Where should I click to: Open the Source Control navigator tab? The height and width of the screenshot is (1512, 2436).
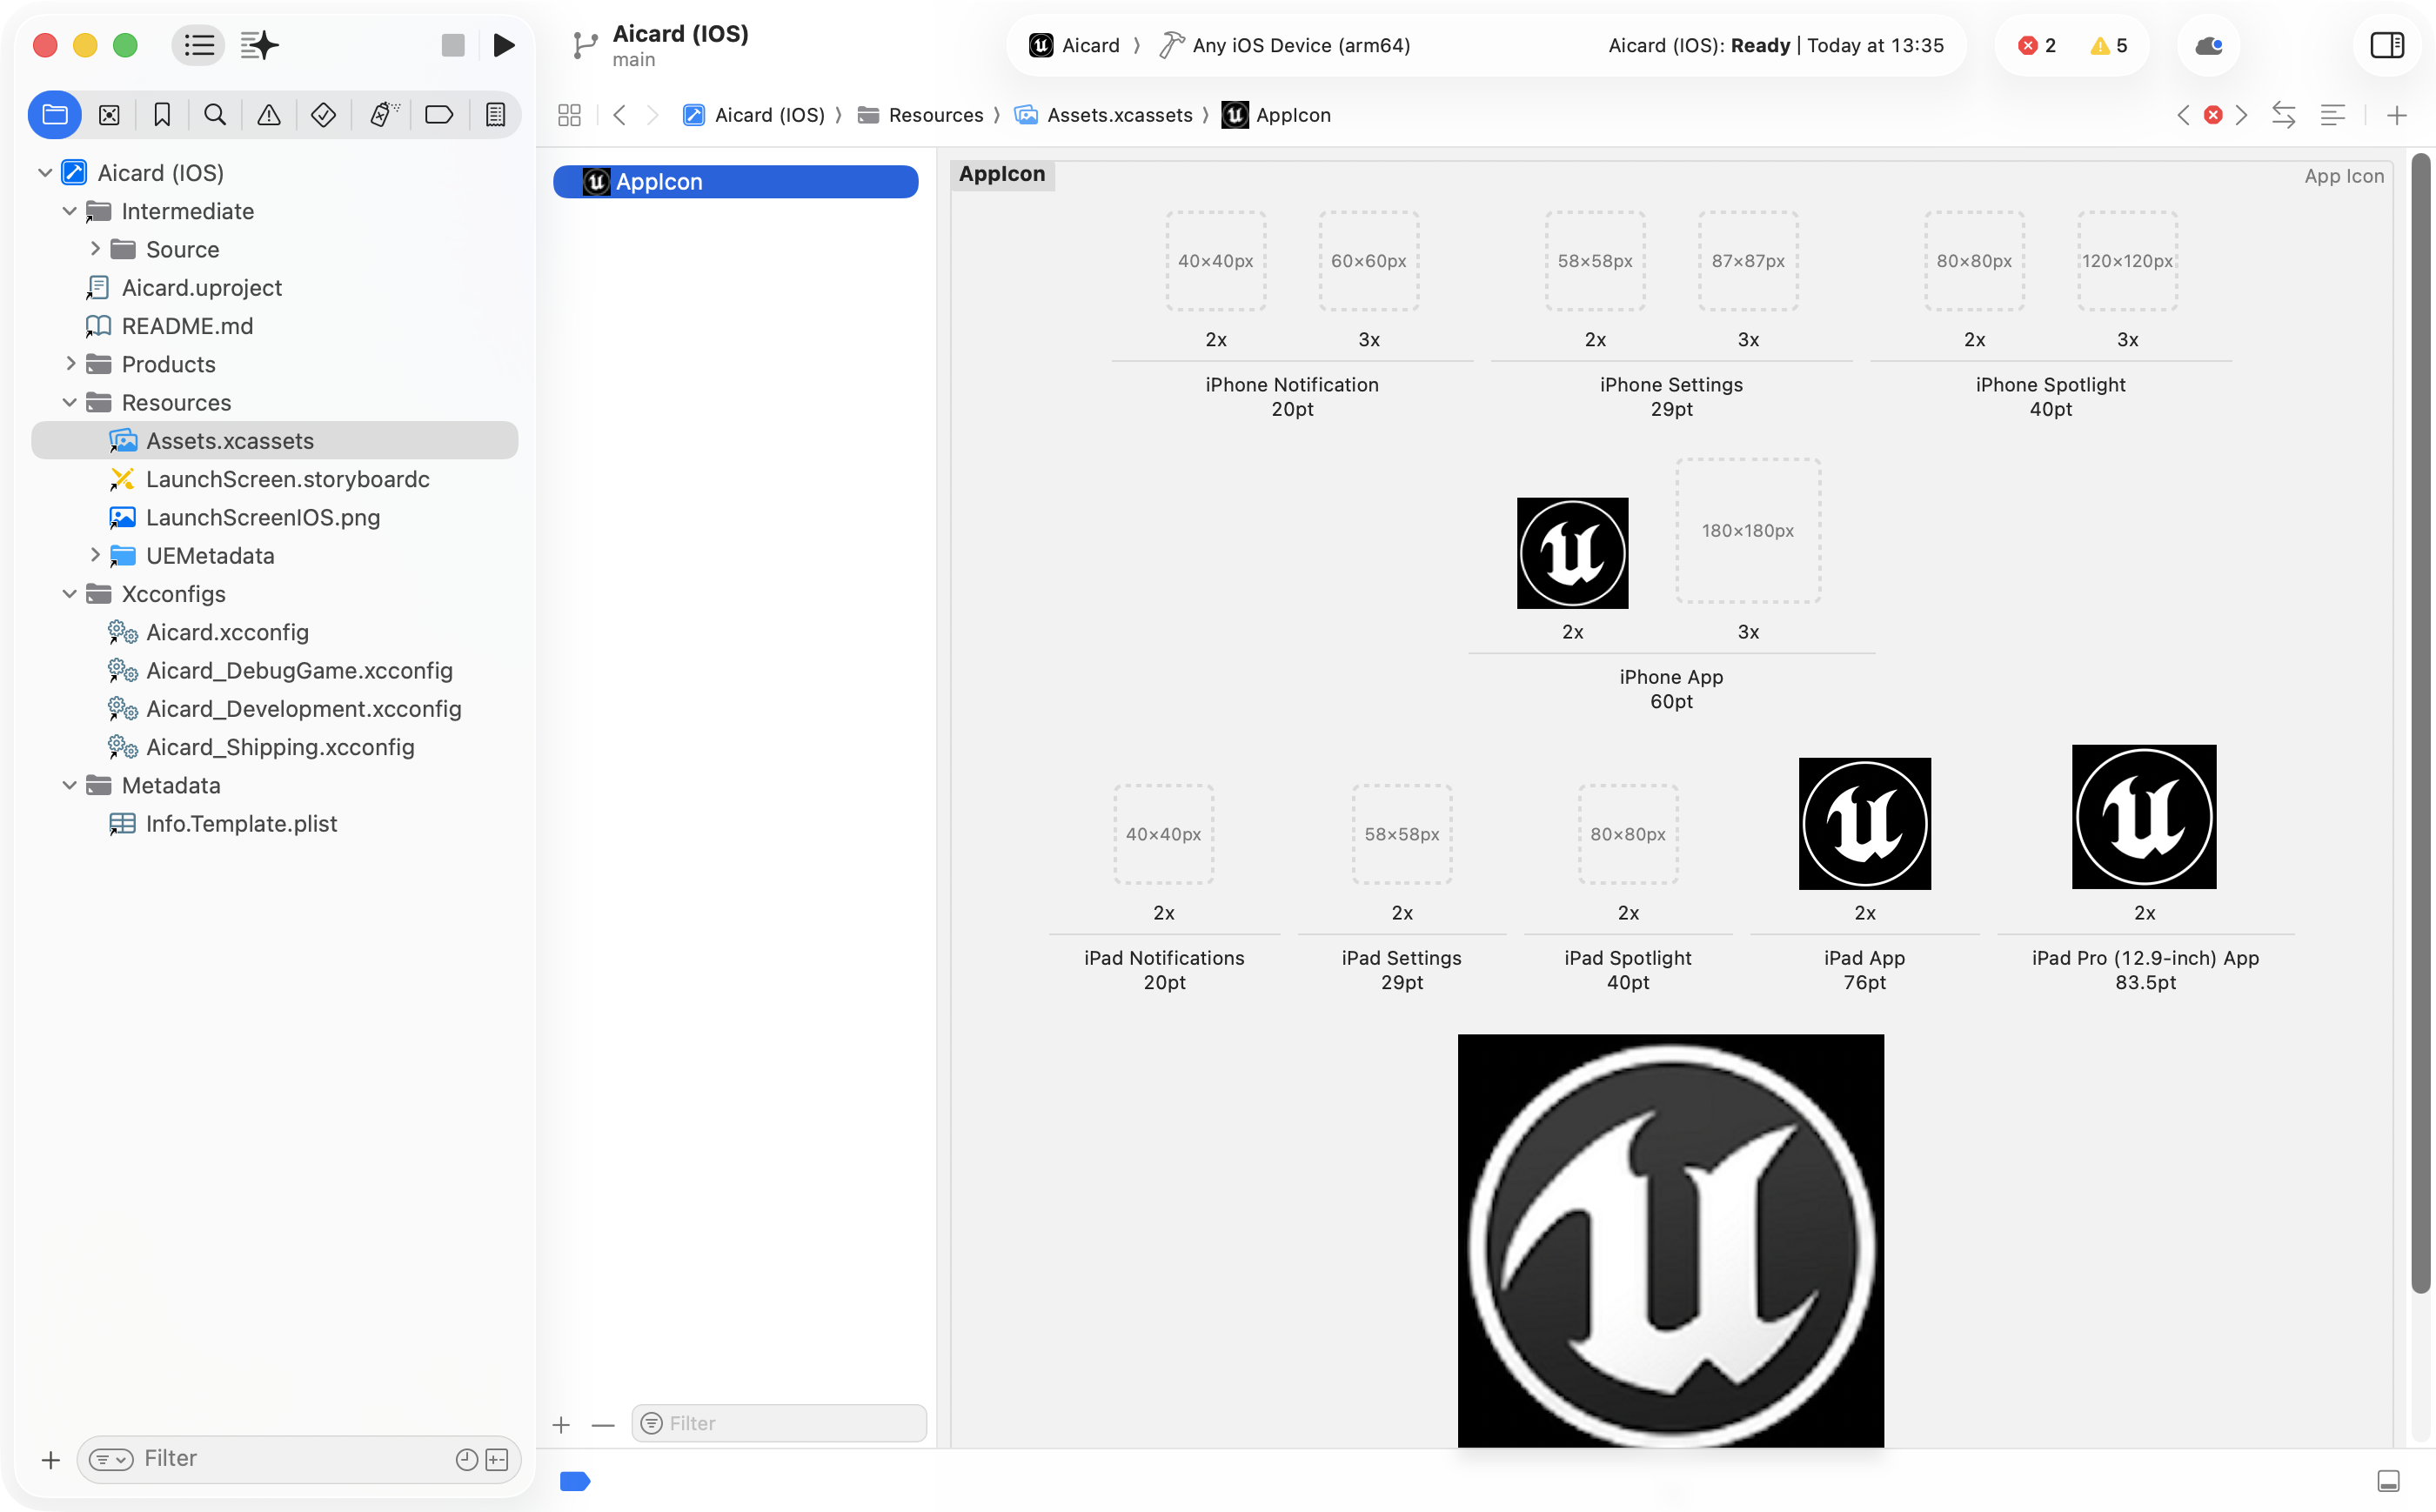tap(109, 115)
